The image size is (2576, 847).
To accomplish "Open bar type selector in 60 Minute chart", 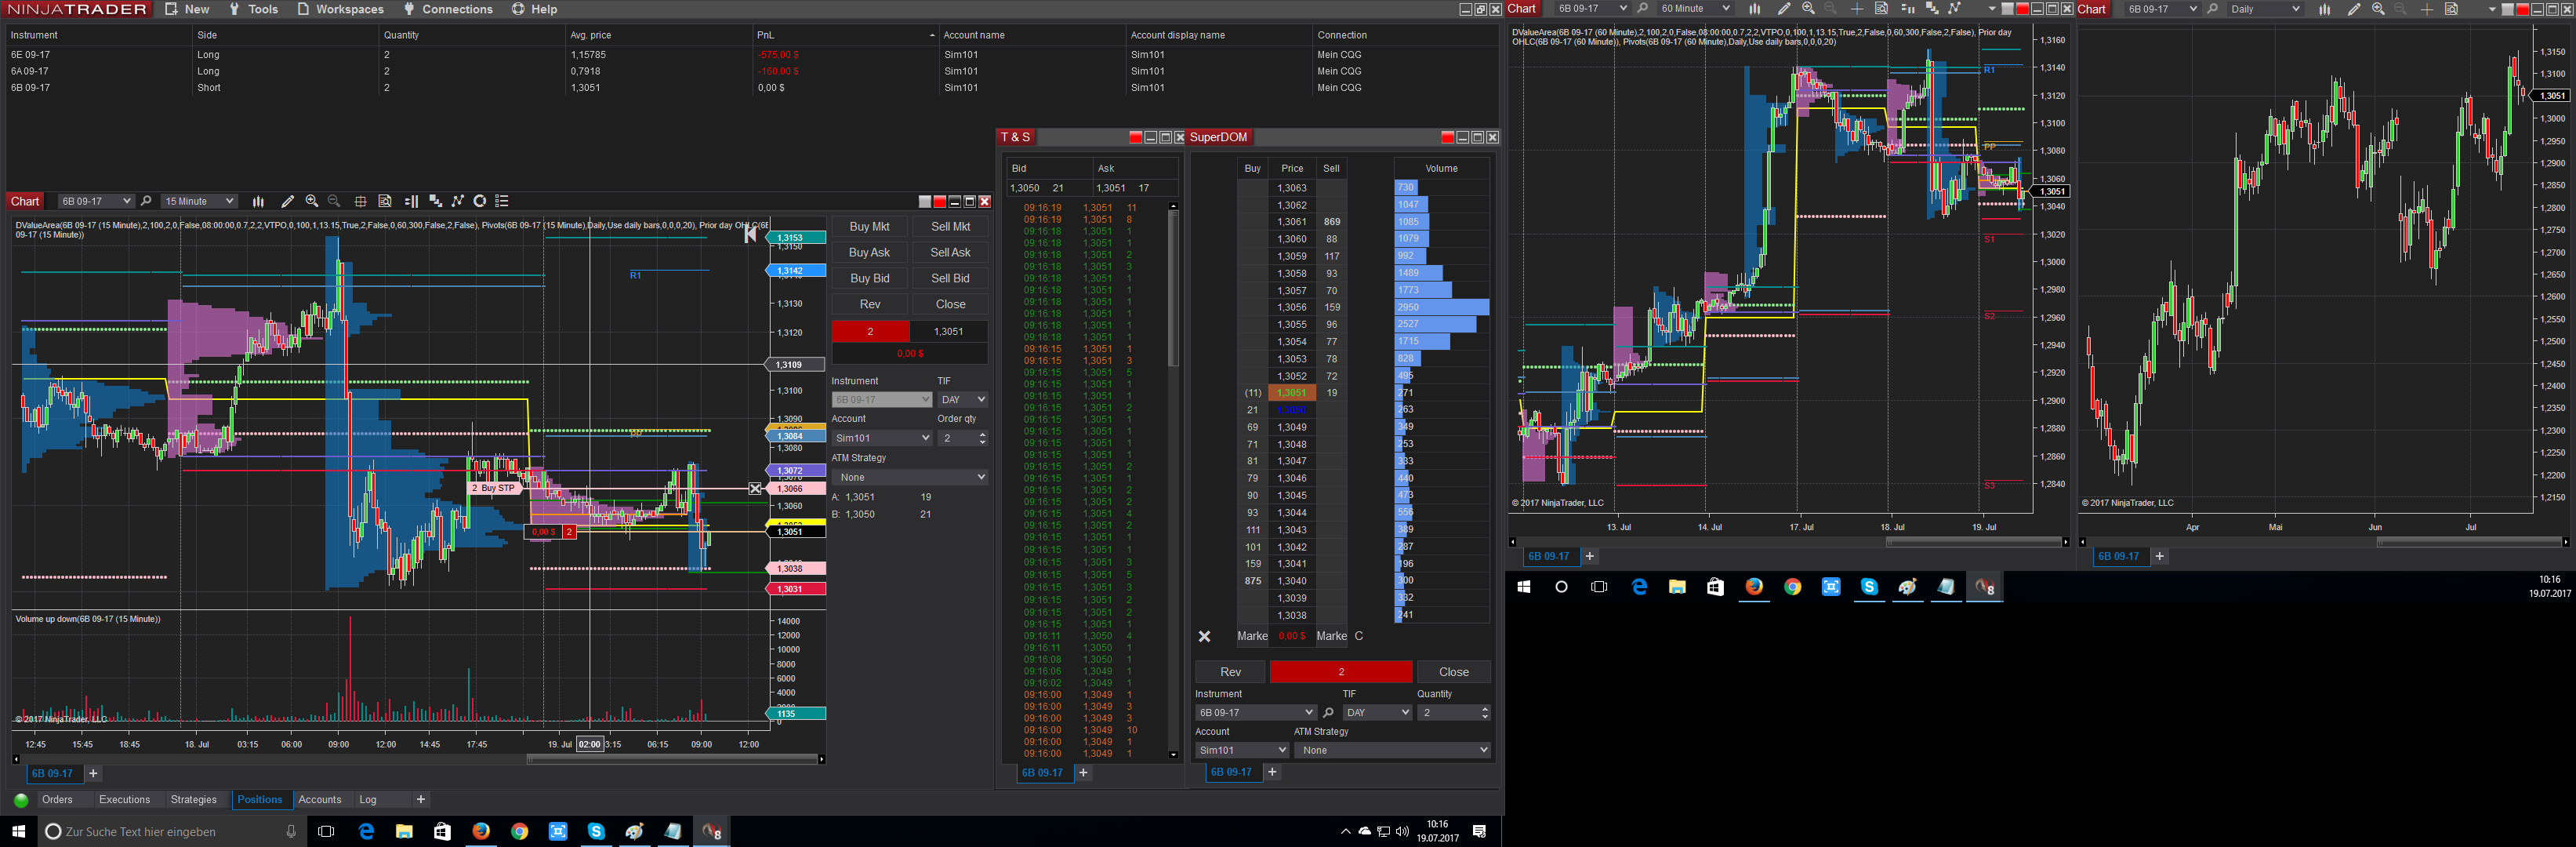I will click(x=1754, y=9).
